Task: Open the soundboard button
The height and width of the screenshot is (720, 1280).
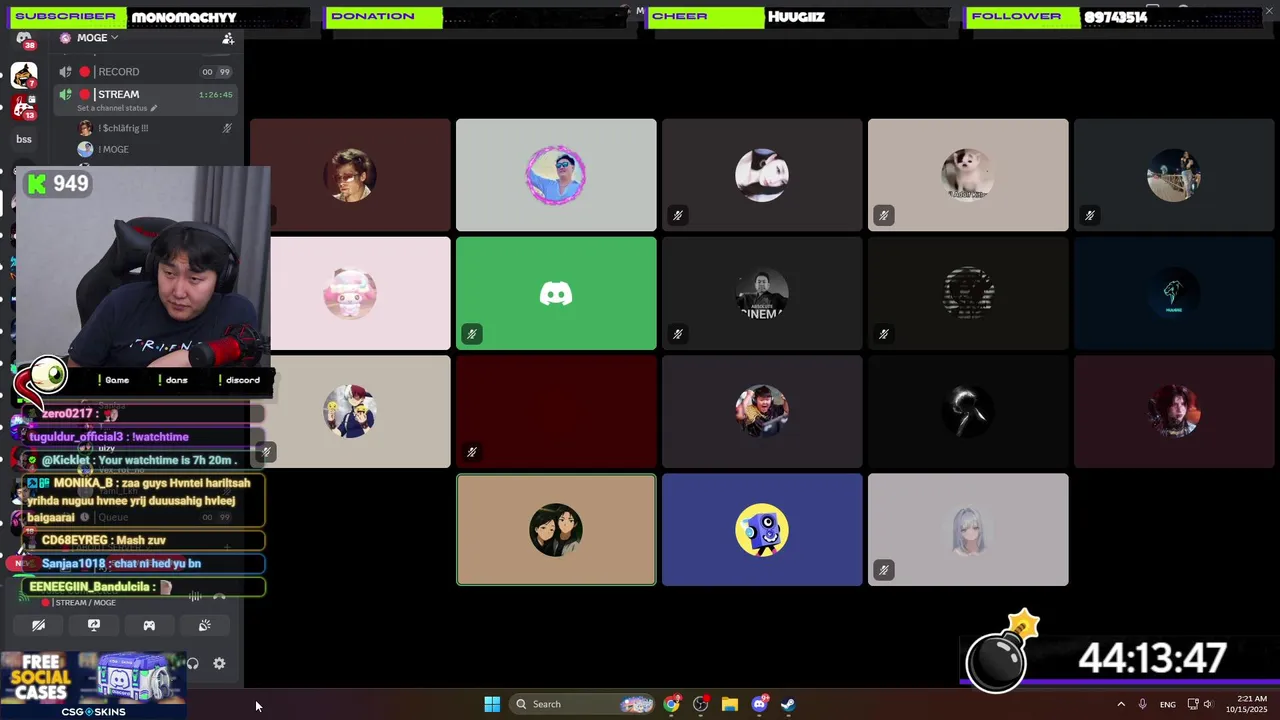Action: click(x=204, y=625)
